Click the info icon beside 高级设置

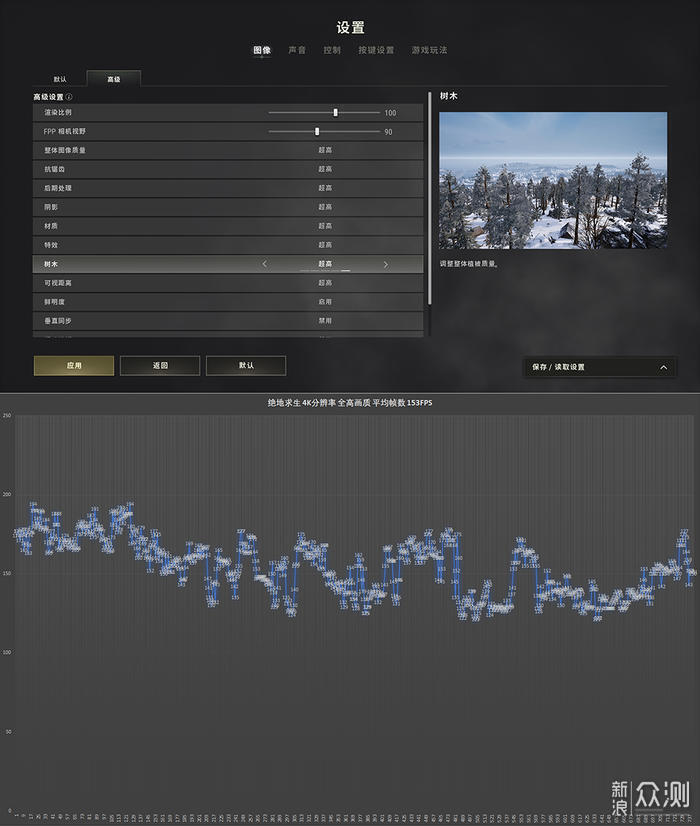(69, 97)
